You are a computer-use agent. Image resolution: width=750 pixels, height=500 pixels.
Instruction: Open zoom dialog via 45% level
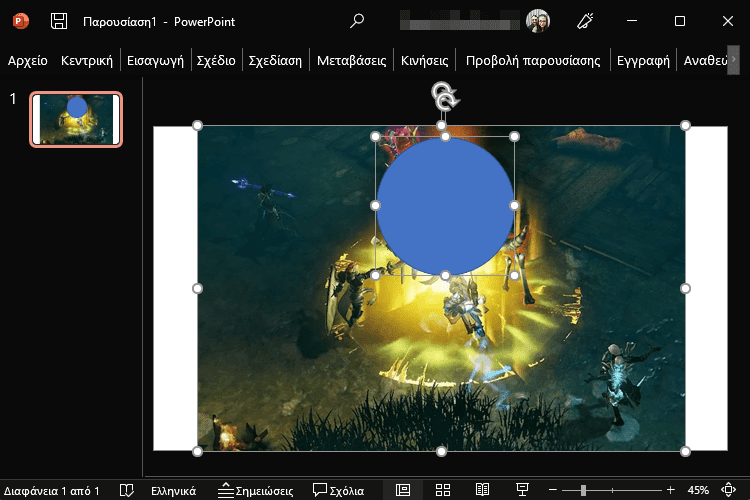coord(698,490)
